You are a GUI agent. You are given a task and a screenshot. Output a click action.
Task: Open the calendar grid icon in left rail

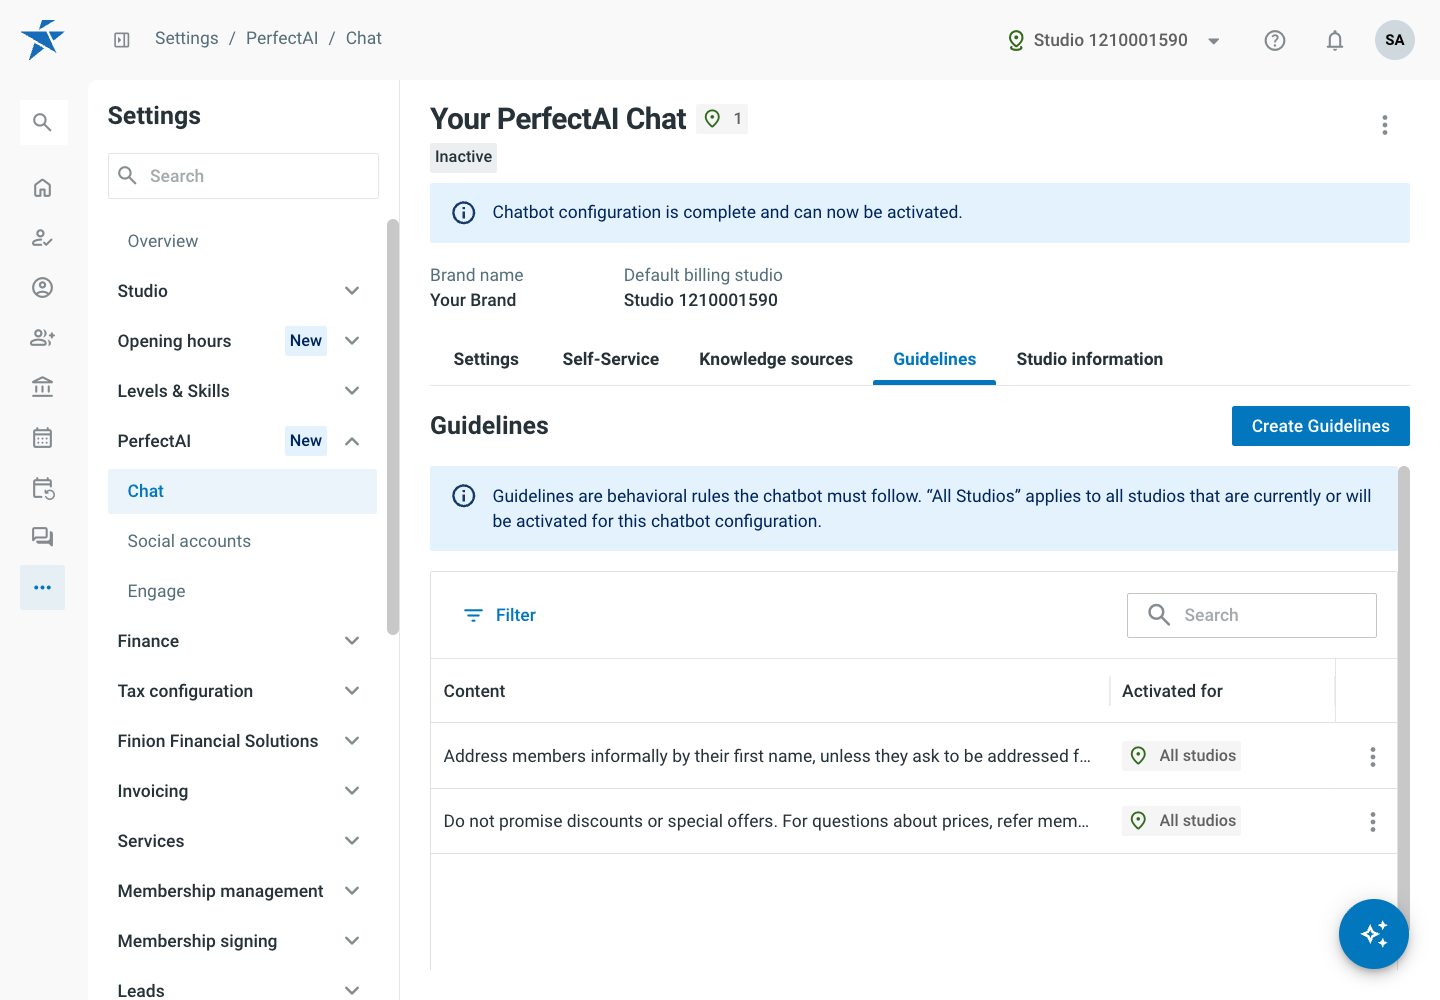[x=42, y=438]
